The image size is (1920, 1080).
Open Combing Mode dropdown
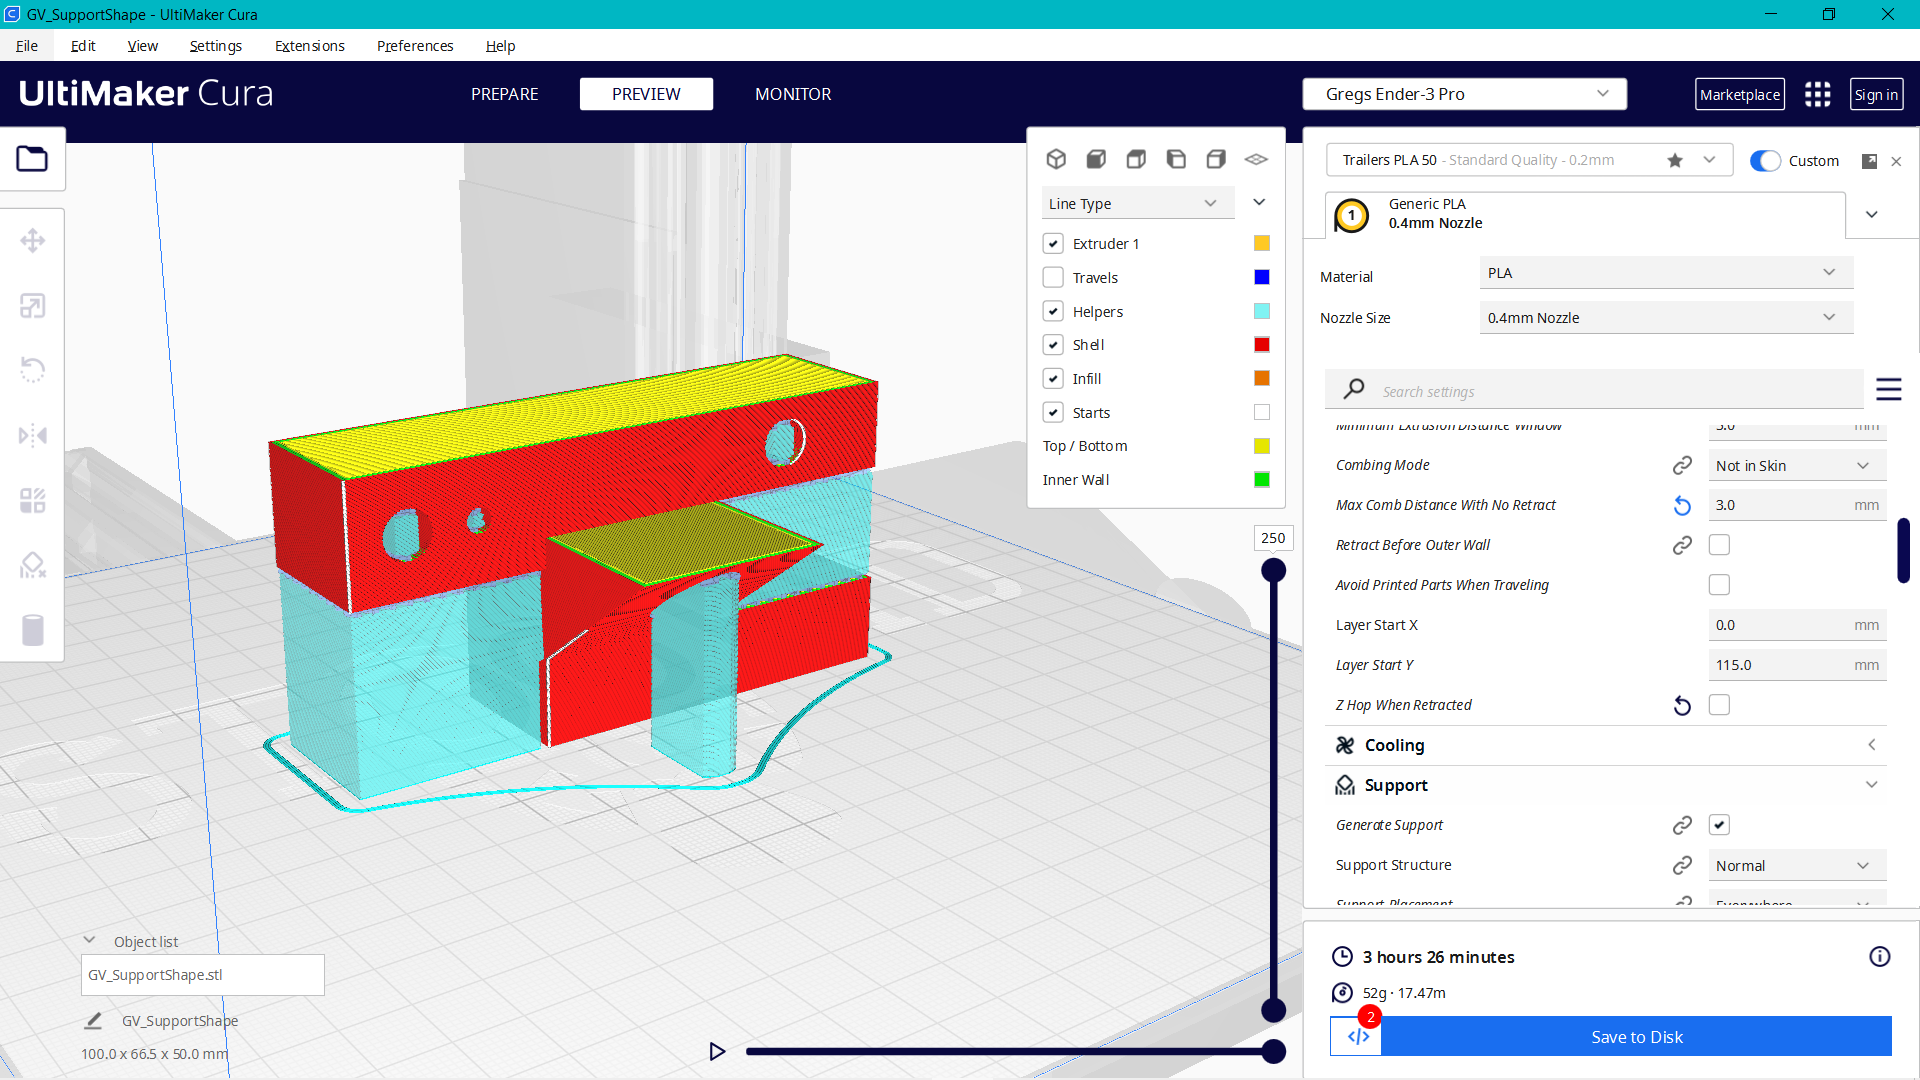1797,466
